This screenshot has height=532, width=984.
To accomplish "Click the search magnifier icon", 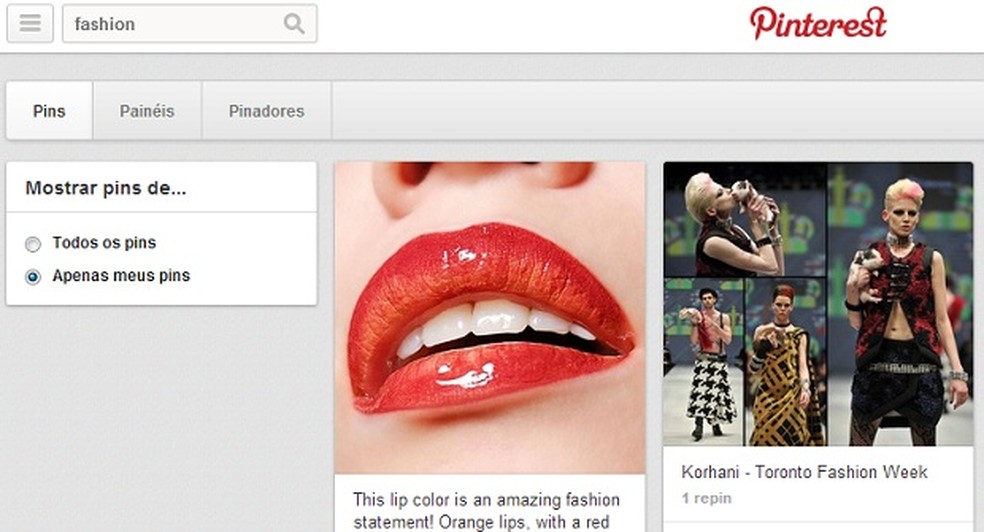I will click(x=294, y=24).
